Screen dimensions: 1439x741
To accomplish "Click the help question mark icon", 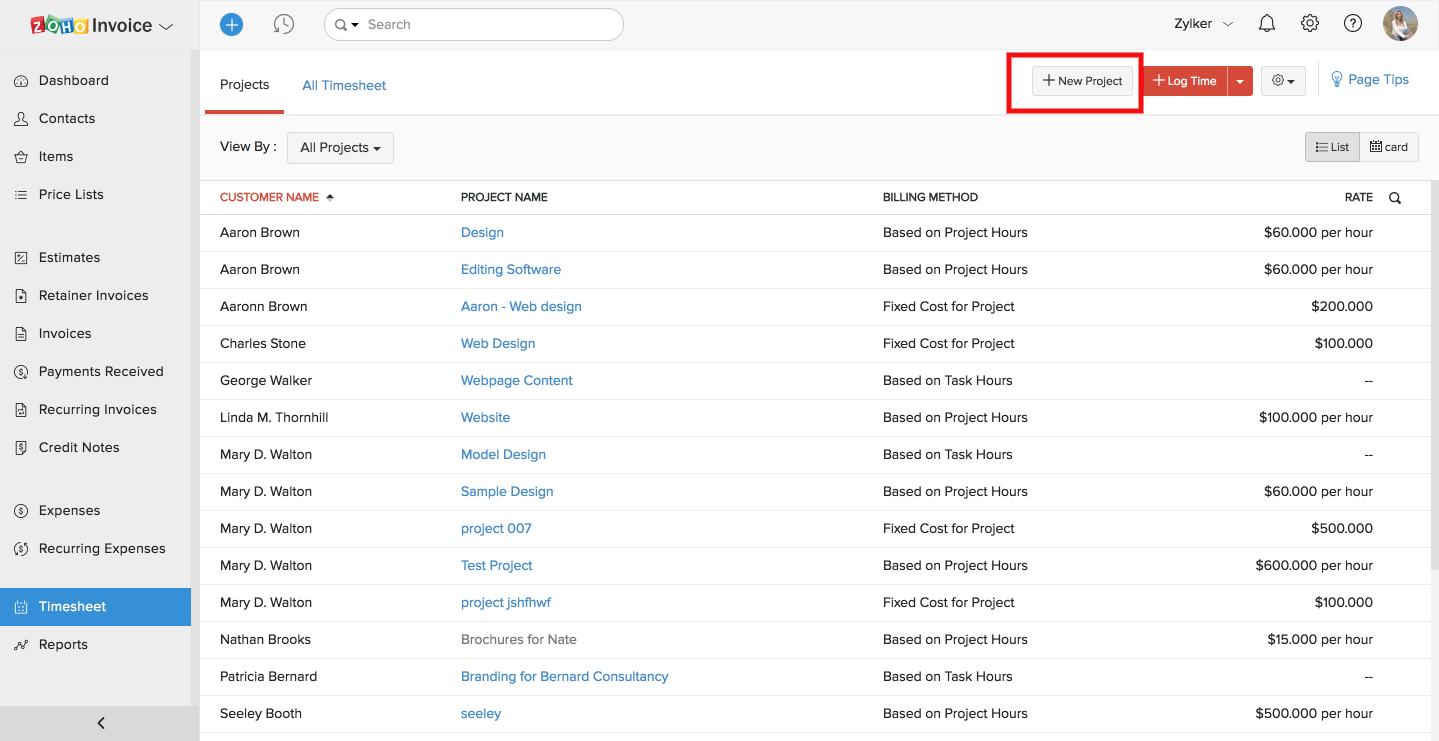I will [1353, 24].
